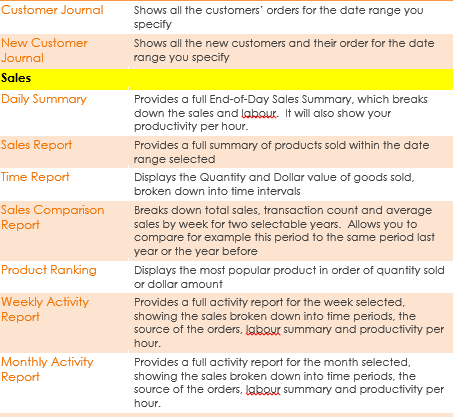Click the Time Report heading
Image resolution: width=453 pixels, height=417 pixels.
[x=35, y=177]
